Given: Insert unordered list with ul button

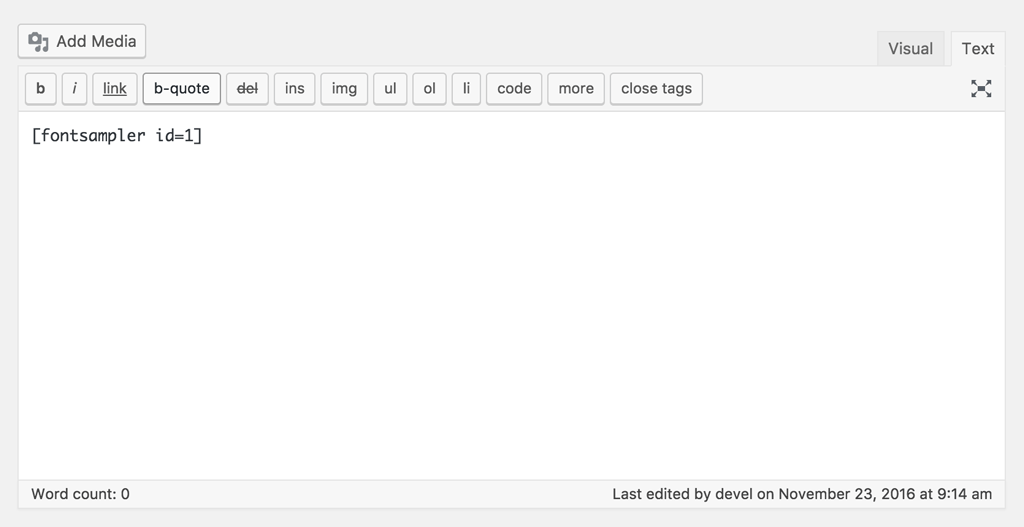Looking at the screenshot, I should point(390,88).
